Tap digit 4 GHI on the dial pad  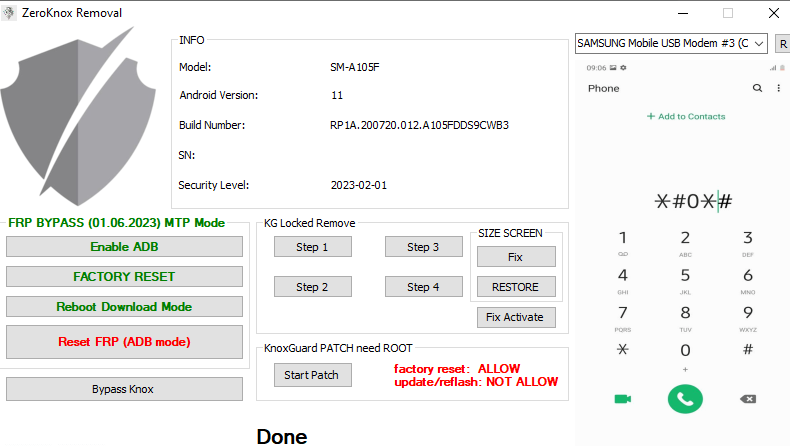point(623,280)
